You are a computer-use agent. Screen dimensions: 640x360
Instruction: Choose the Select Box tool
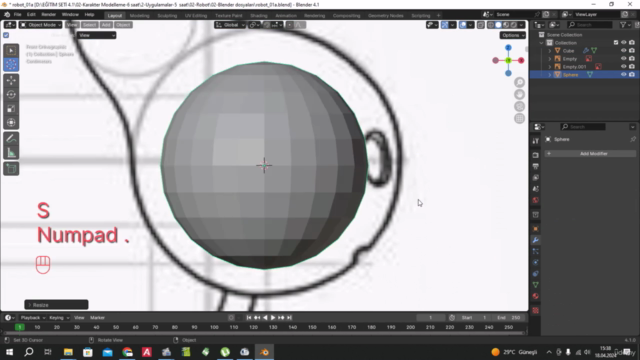coord(11,51)
